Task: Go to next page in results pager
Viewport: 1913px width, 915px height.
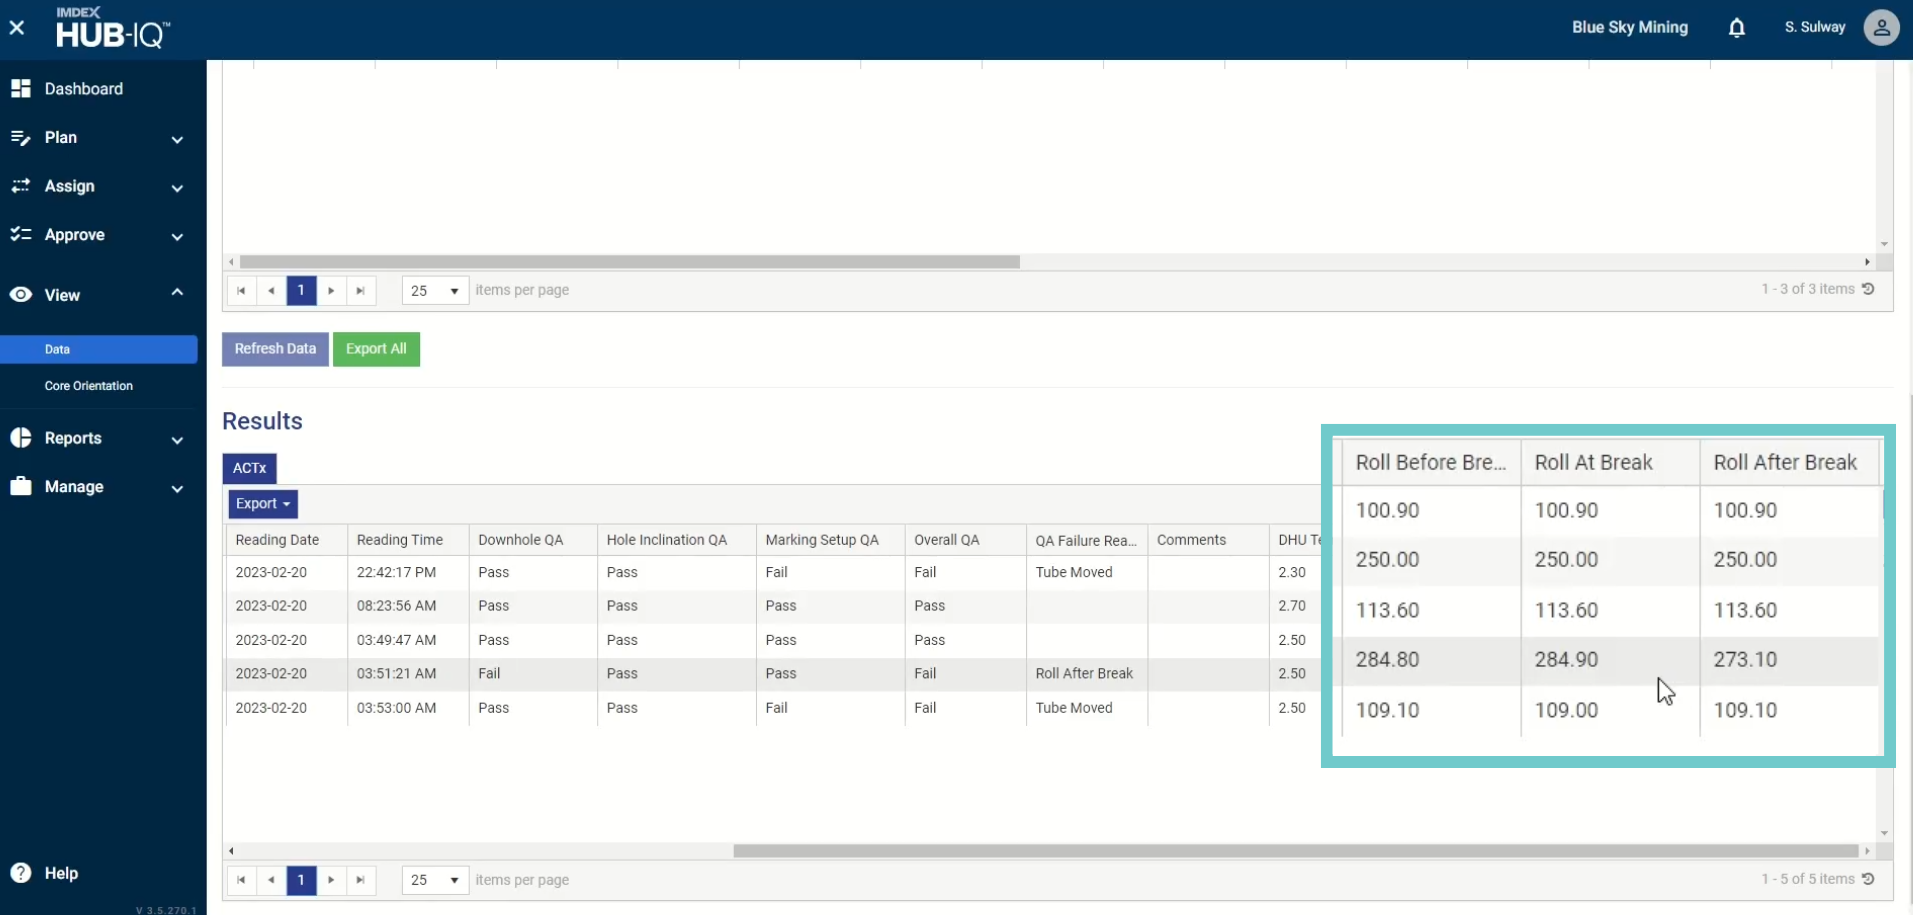Action: (x=331, y=880)
